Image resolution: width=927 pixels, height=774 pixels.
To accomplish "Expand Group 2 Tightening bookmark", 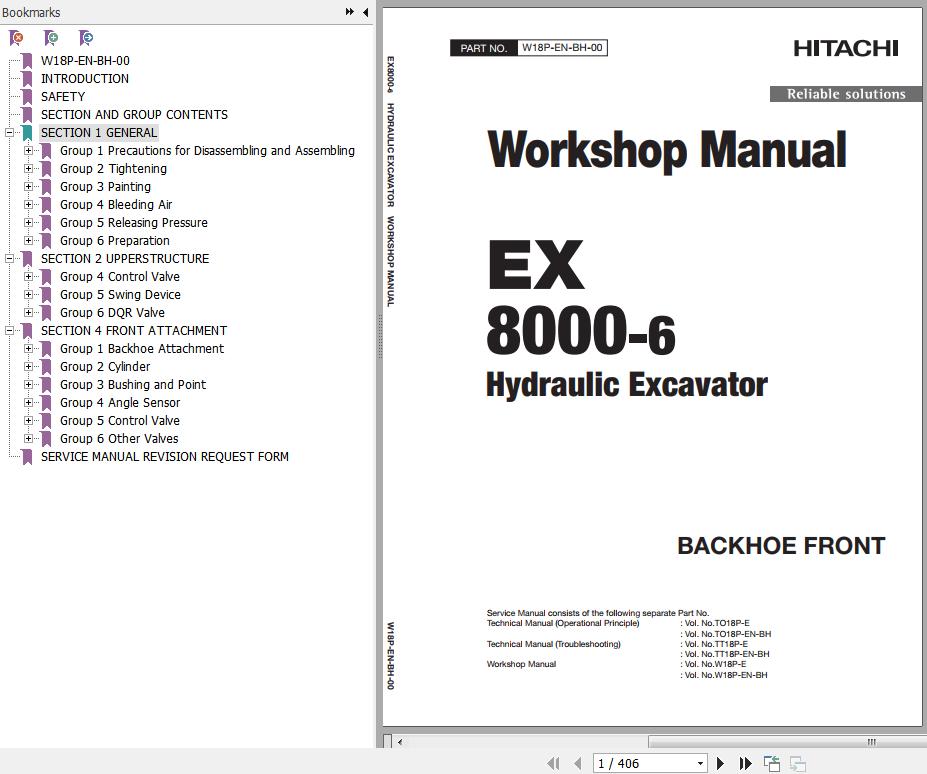I will [x=28, y=169].
